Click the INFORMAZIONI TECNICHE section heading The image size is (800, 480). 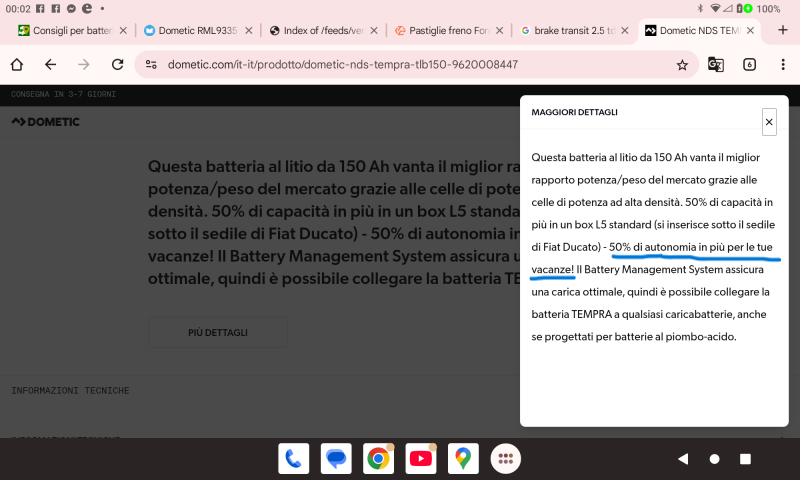tap(70, 391)
